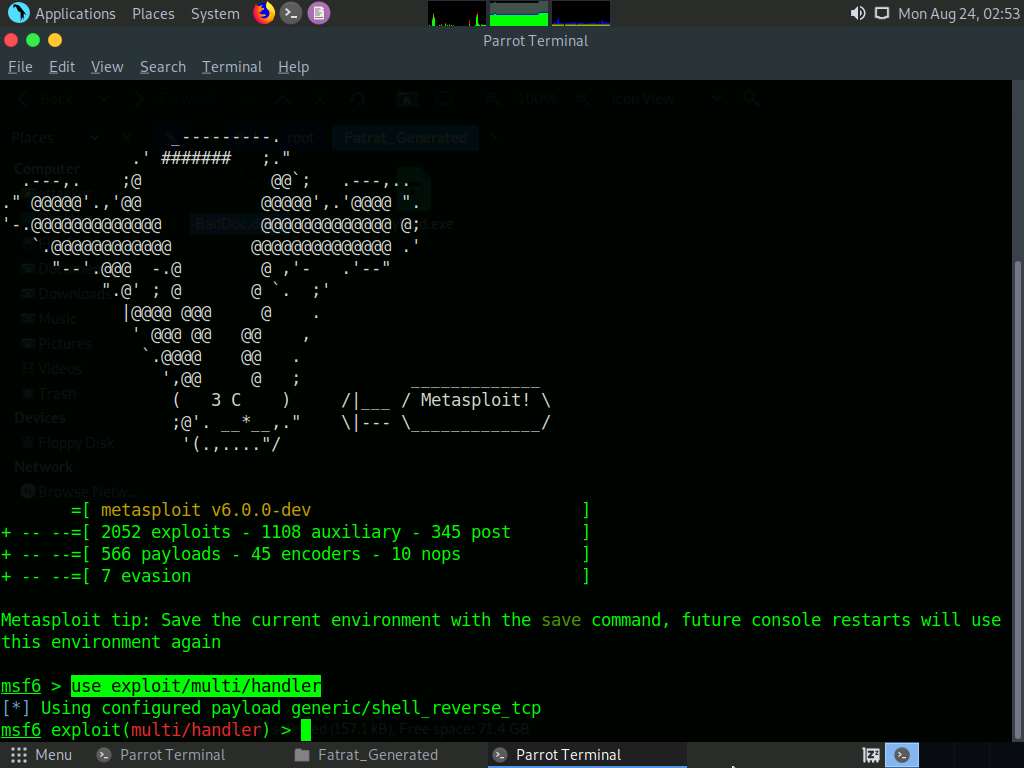Click the folder icon on Fatrat_Generated taskbar item
1024x768 pixels.
[302, 755]
